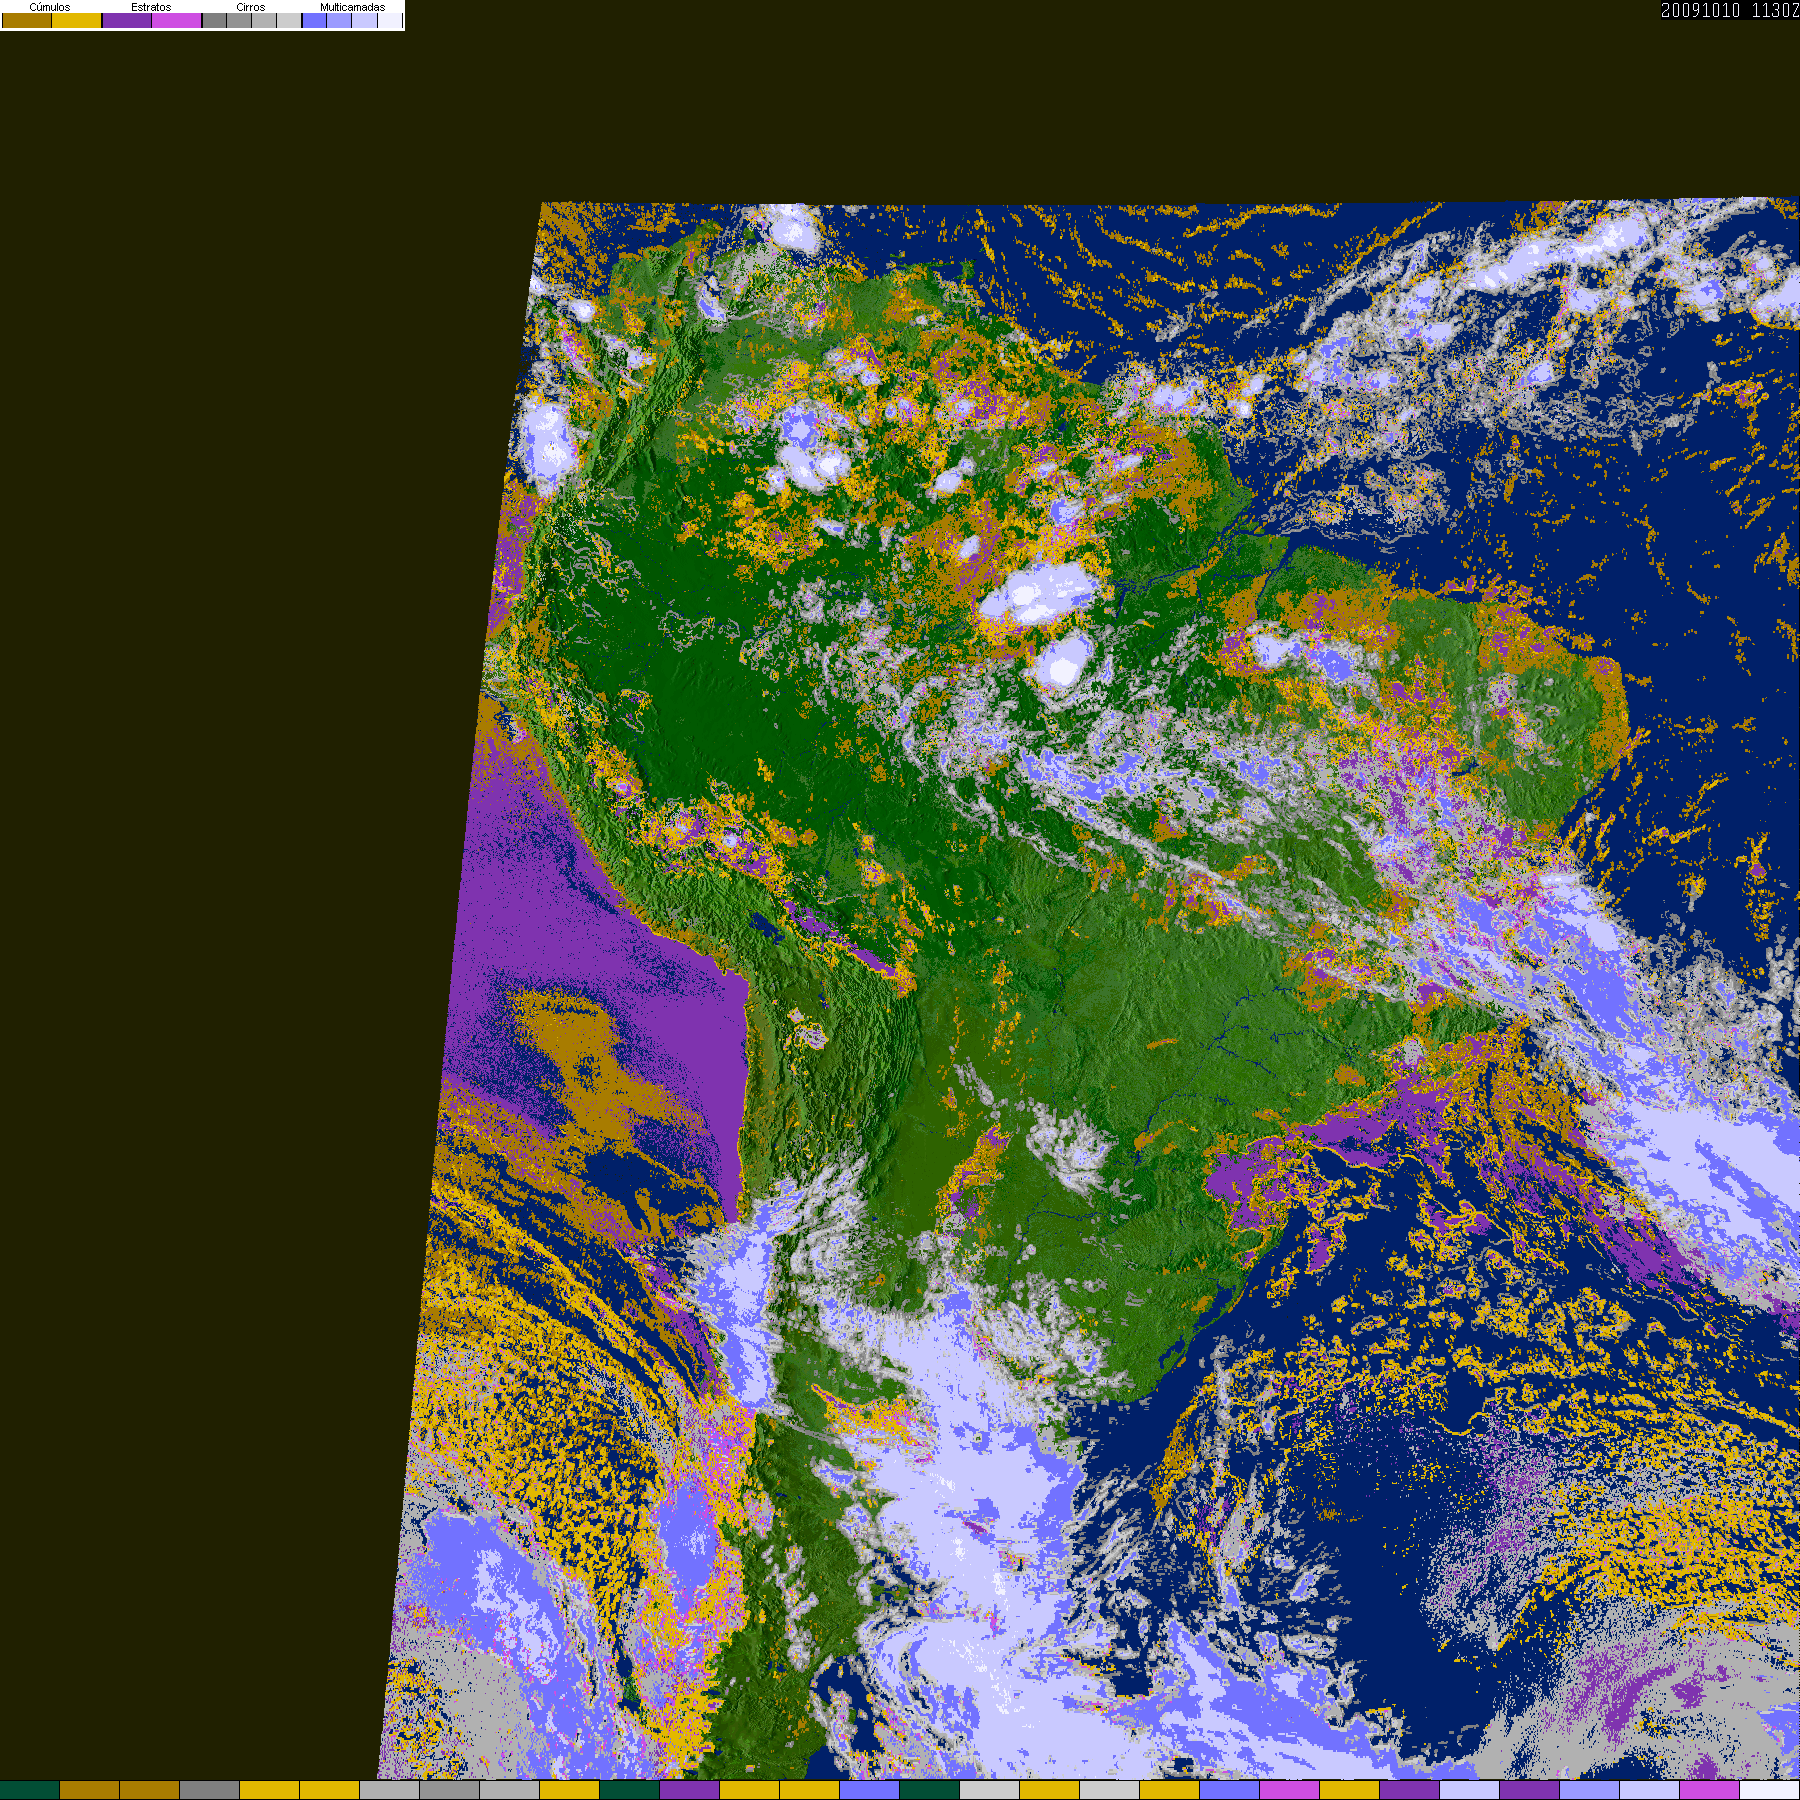The image size is (1800, 1800).
Task: Click the magenta Estratos legend swatch
Action: click(176, 20)
